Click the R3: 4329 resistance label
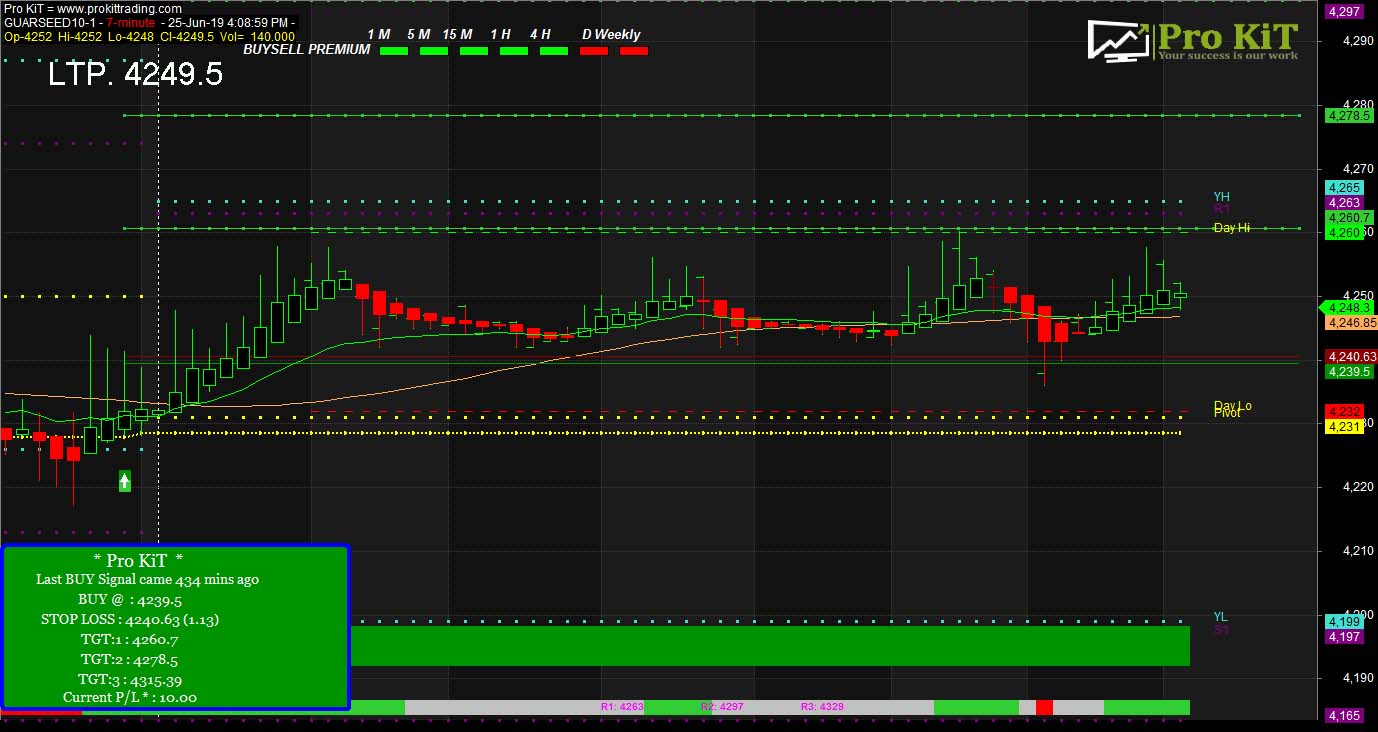This screenshot has height=732, width=1378. 821,707
